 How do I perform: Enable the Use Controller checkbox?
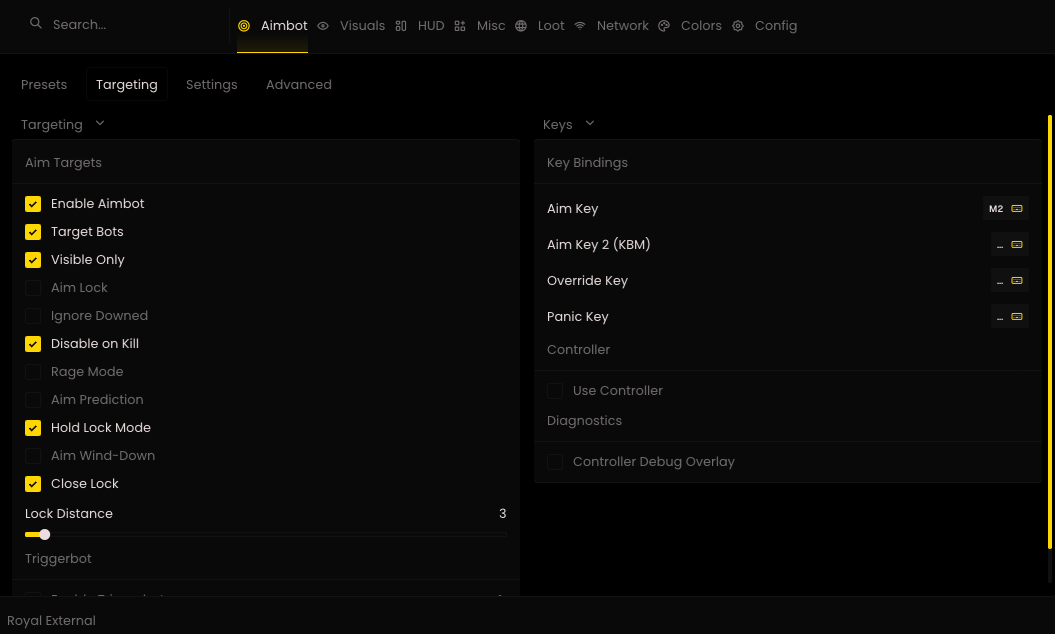click(x=555, y=391)
